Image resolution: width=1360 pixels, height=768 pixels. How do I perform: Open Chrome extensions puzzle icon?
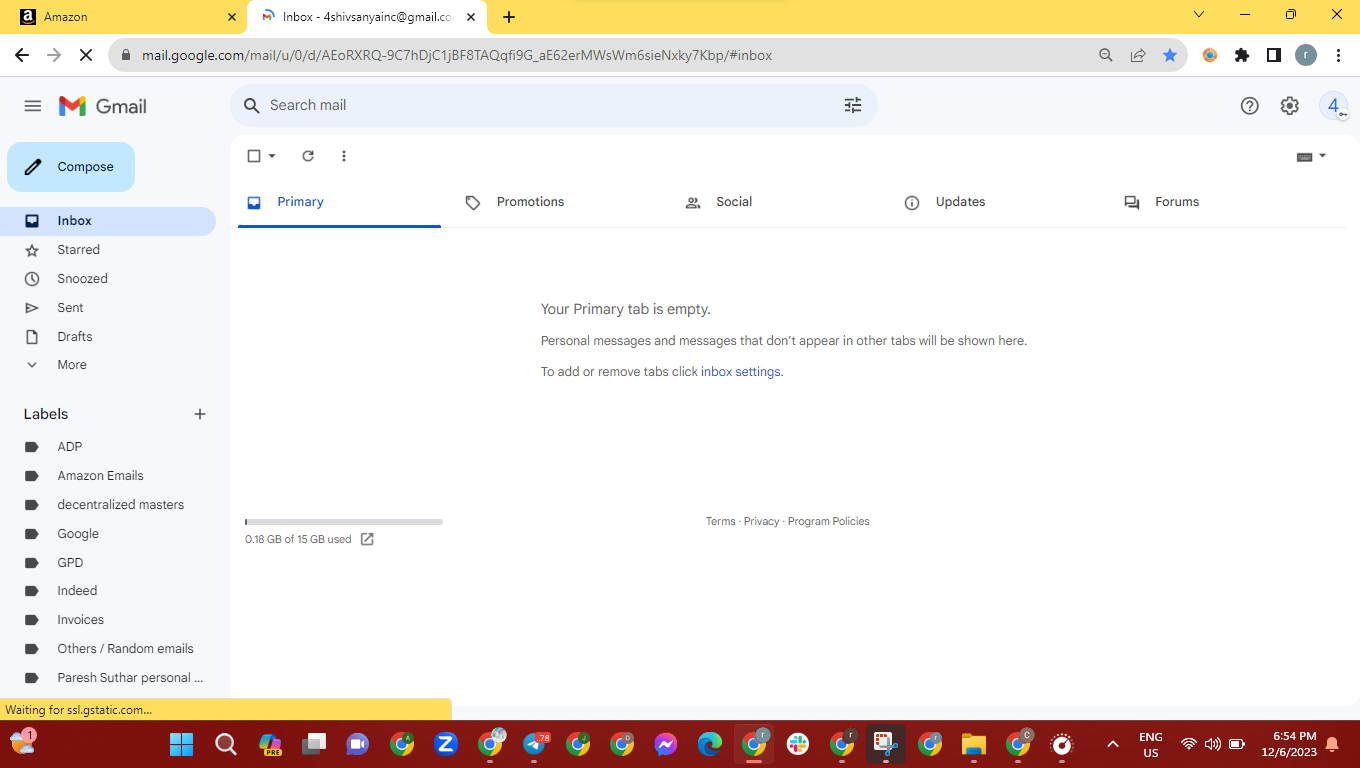point(1242,56)
